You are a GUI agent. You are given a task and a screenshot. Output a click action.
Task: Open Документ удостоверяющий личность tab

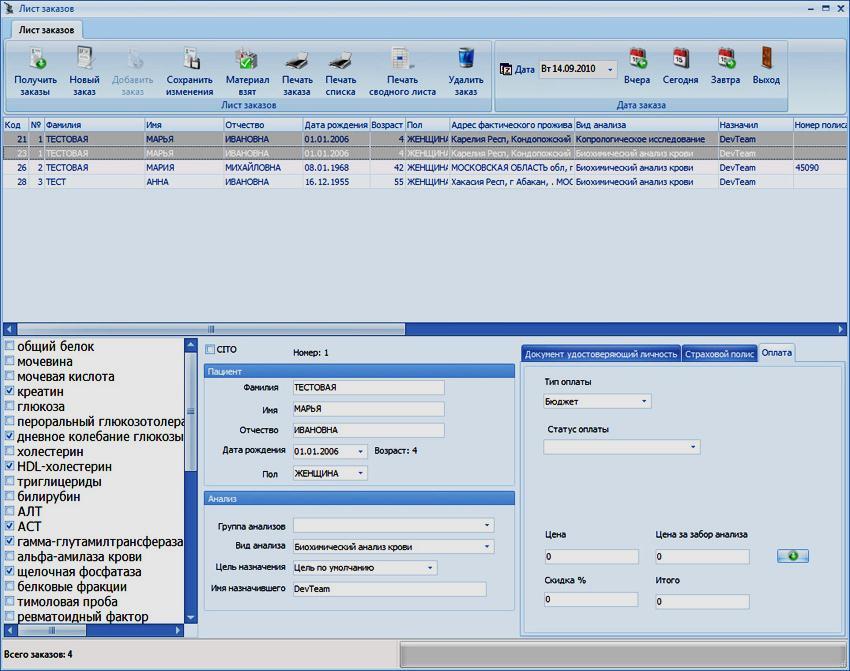click(601, 353)
